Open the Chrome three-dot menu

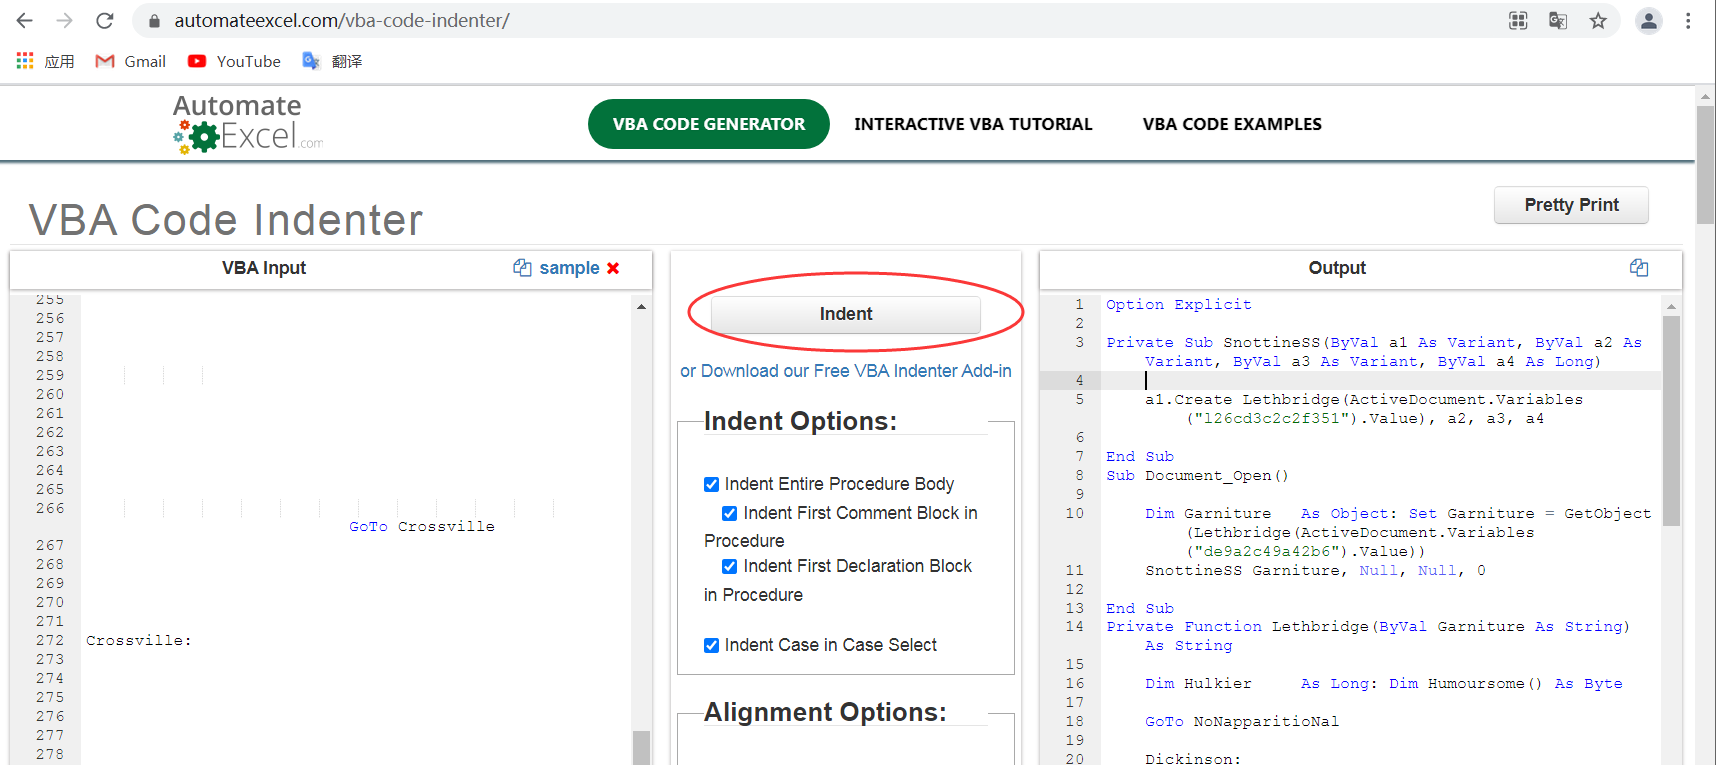(1688, 21)
